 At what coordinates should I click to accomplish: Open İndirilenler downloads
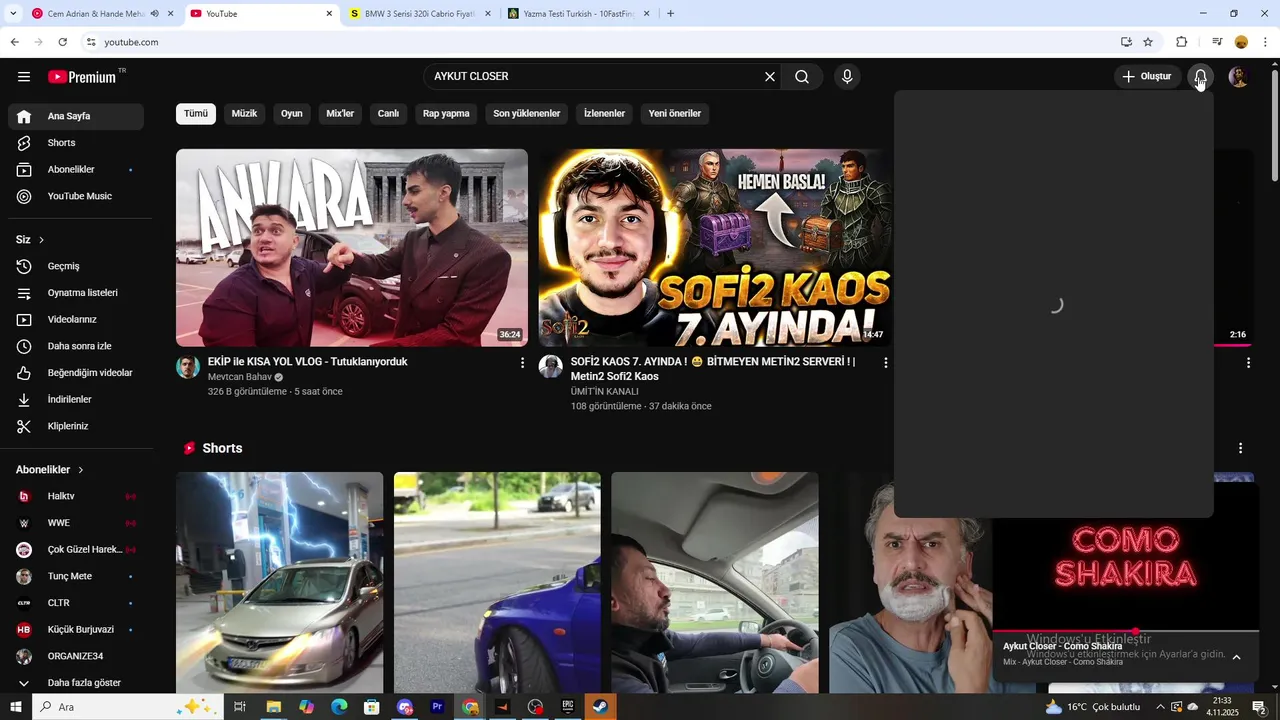(76, 400)
